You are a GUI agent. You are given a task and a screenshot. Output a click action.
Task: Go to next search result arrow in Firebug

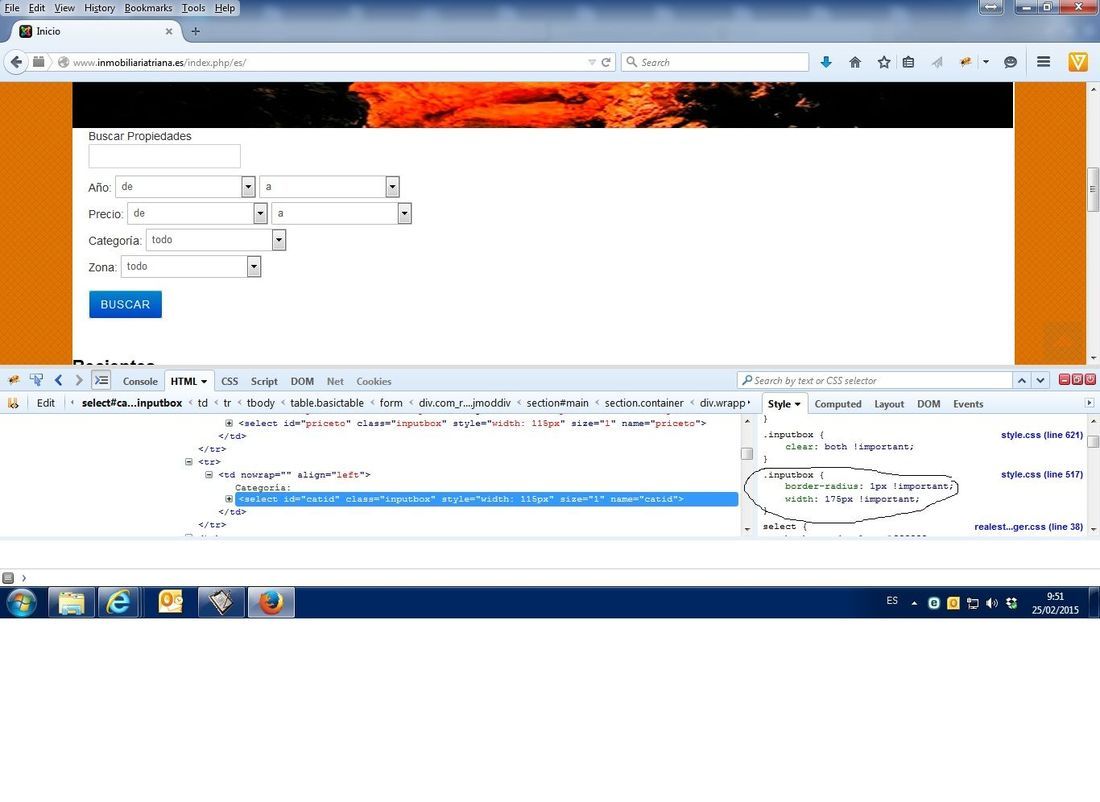(x=1040, y=380)
